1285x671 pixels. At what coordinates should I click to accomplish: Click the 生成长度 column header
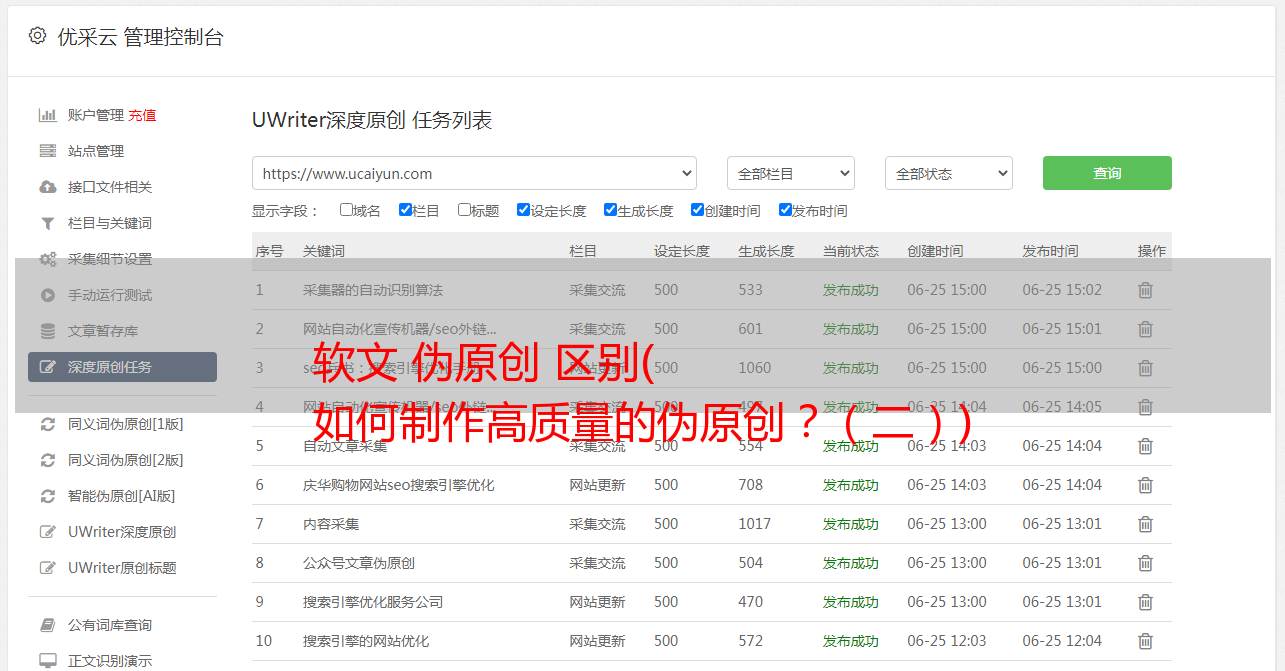coord(766,251)
